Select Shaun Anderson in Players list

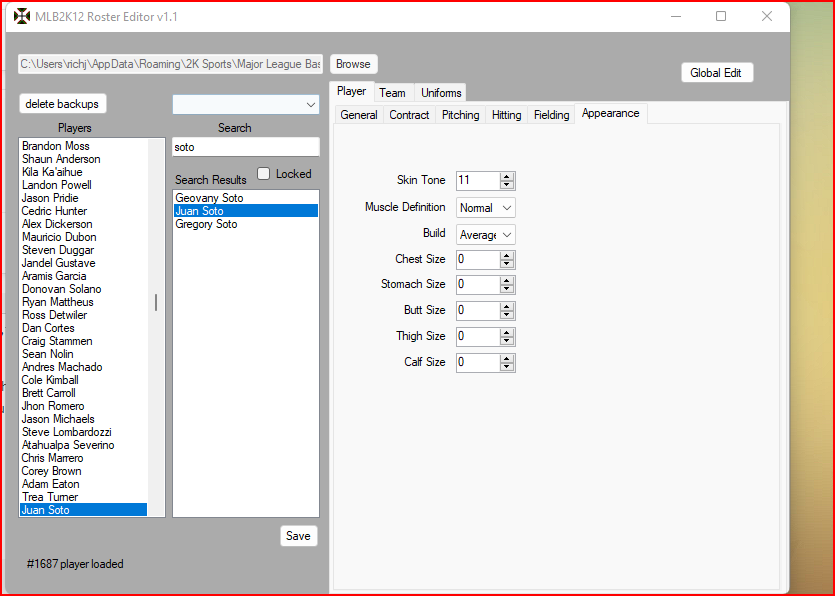pyautogui.click(x=84, y=159)
